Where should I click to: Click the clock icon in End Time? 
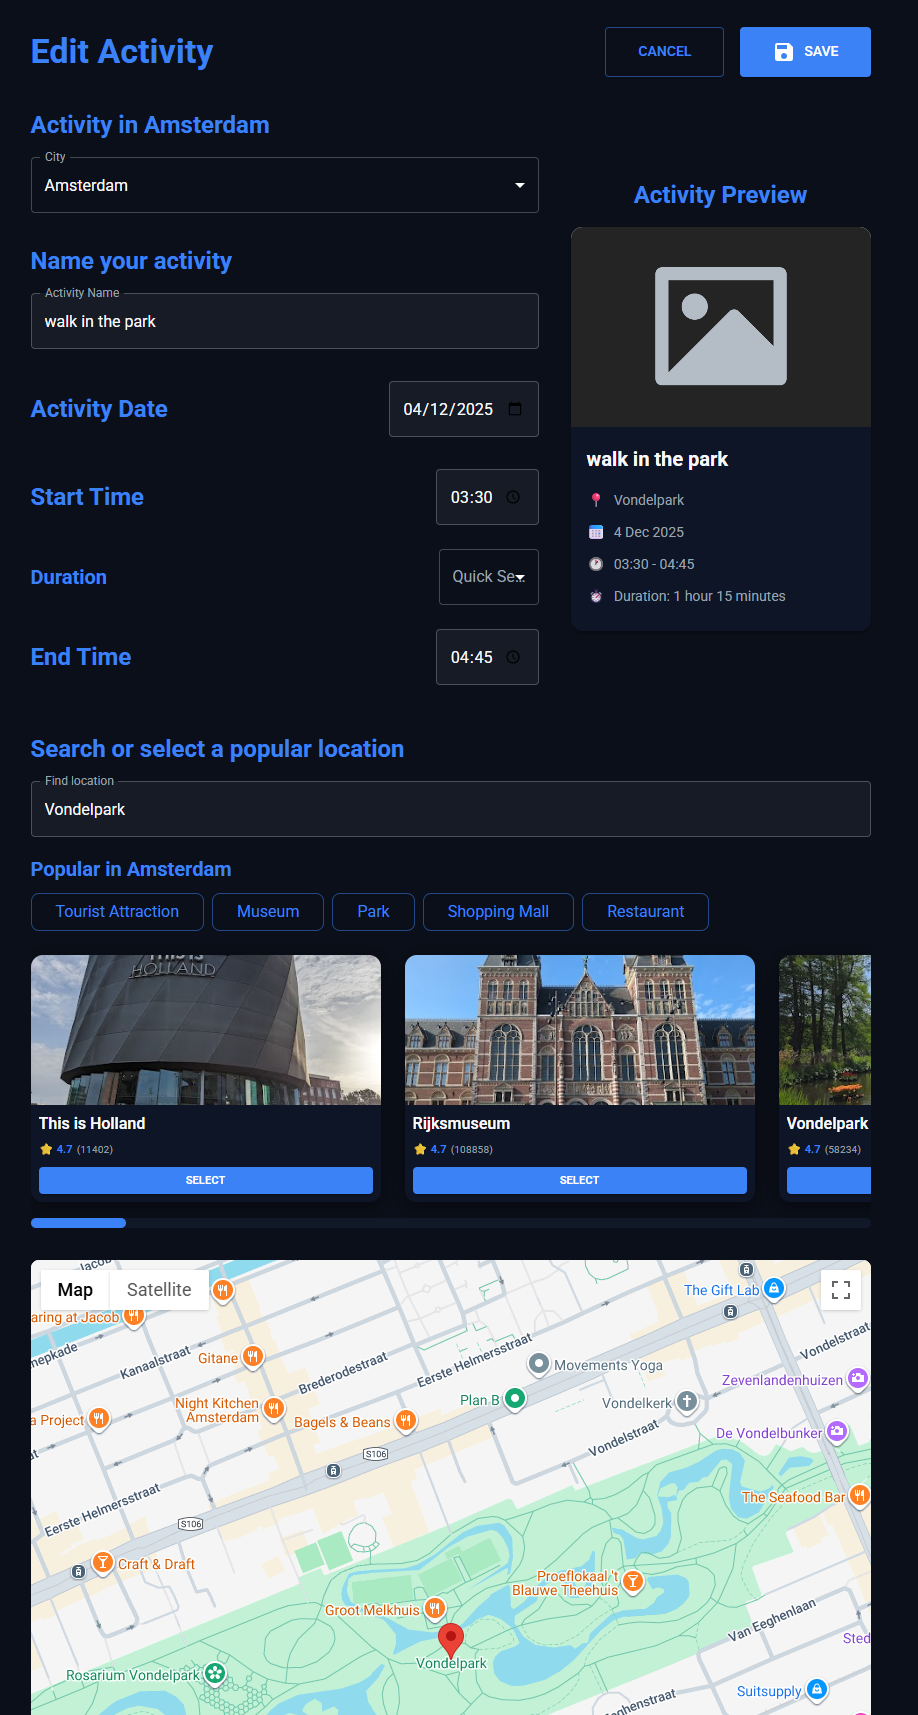[513, 657]
